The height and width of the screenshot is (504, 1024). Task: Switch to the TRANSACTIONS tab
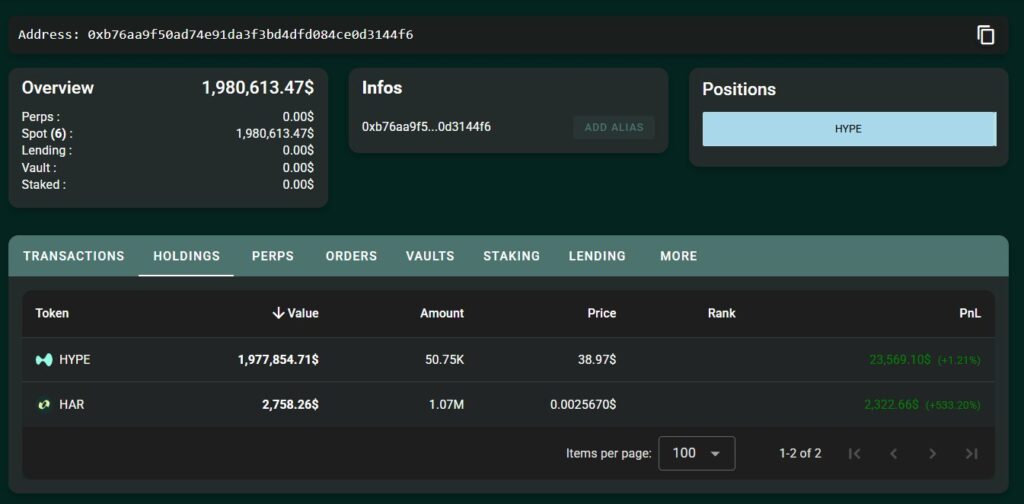74,256
